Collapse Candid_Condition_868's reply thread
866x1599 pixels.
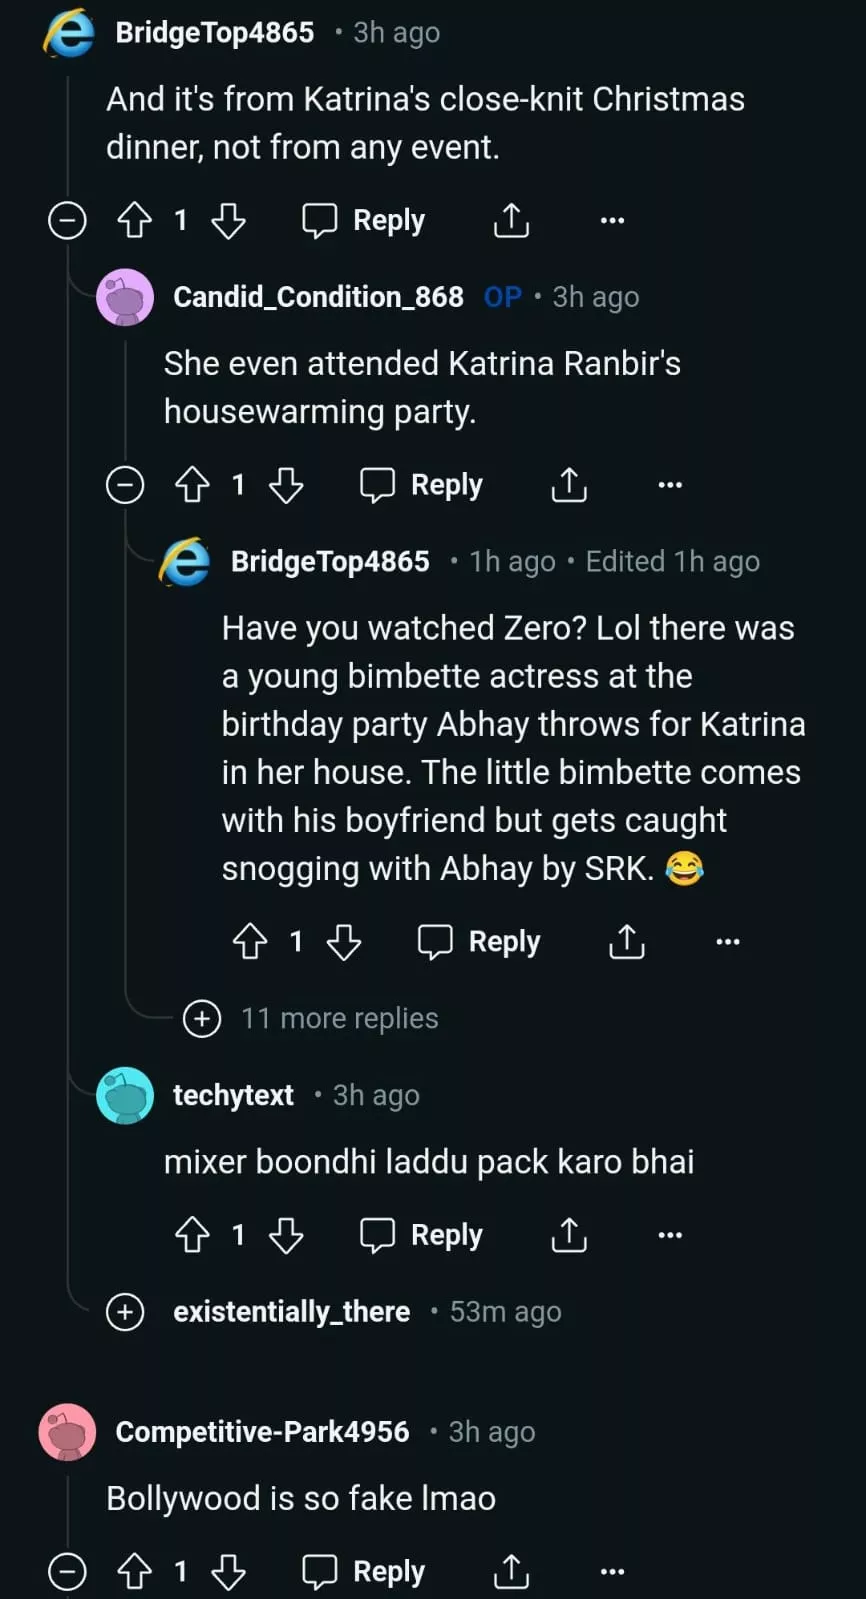point(126,485)
